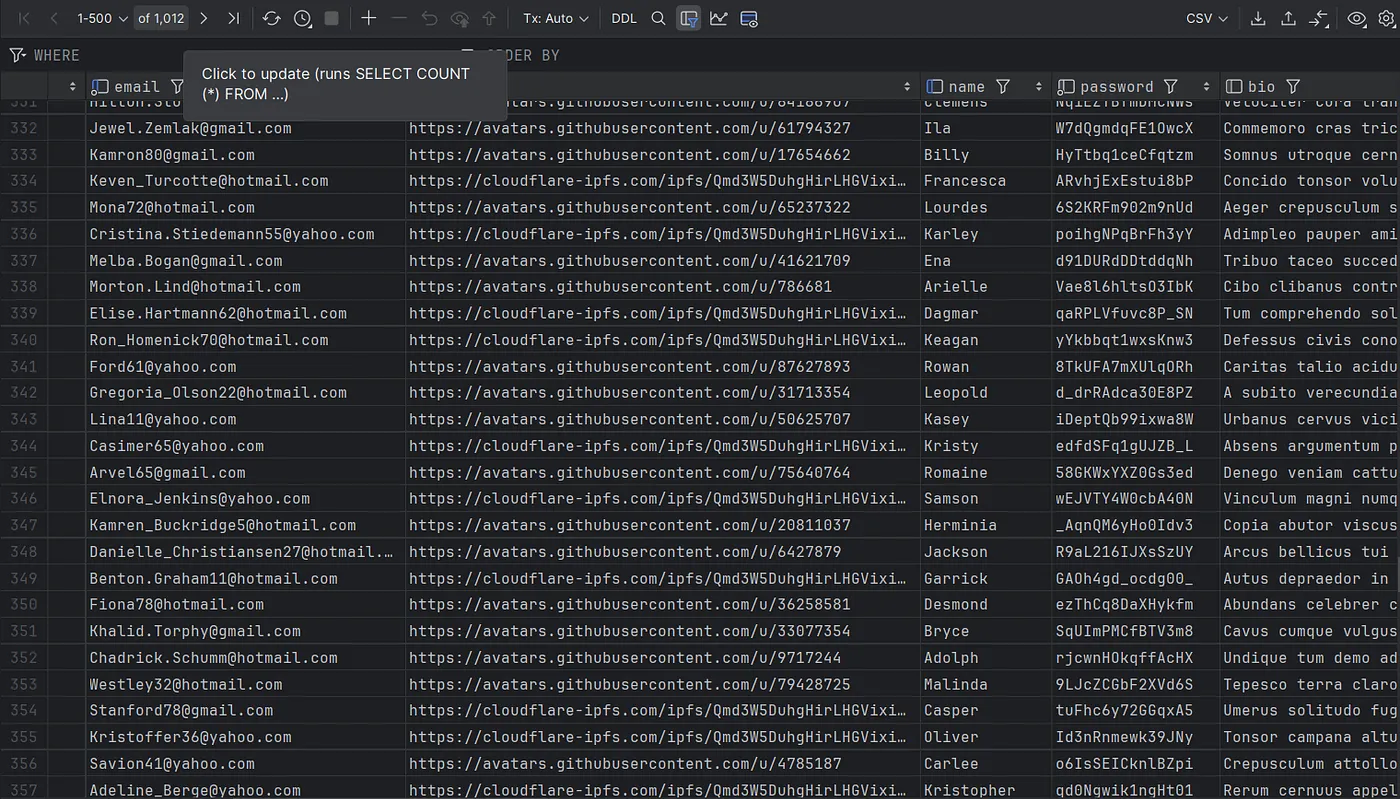Image resolution: width=1400 pixels, height=799 pixels.
Task: Select the bio cell starting 'Defessus civis'
Action: coord(1310,340)
